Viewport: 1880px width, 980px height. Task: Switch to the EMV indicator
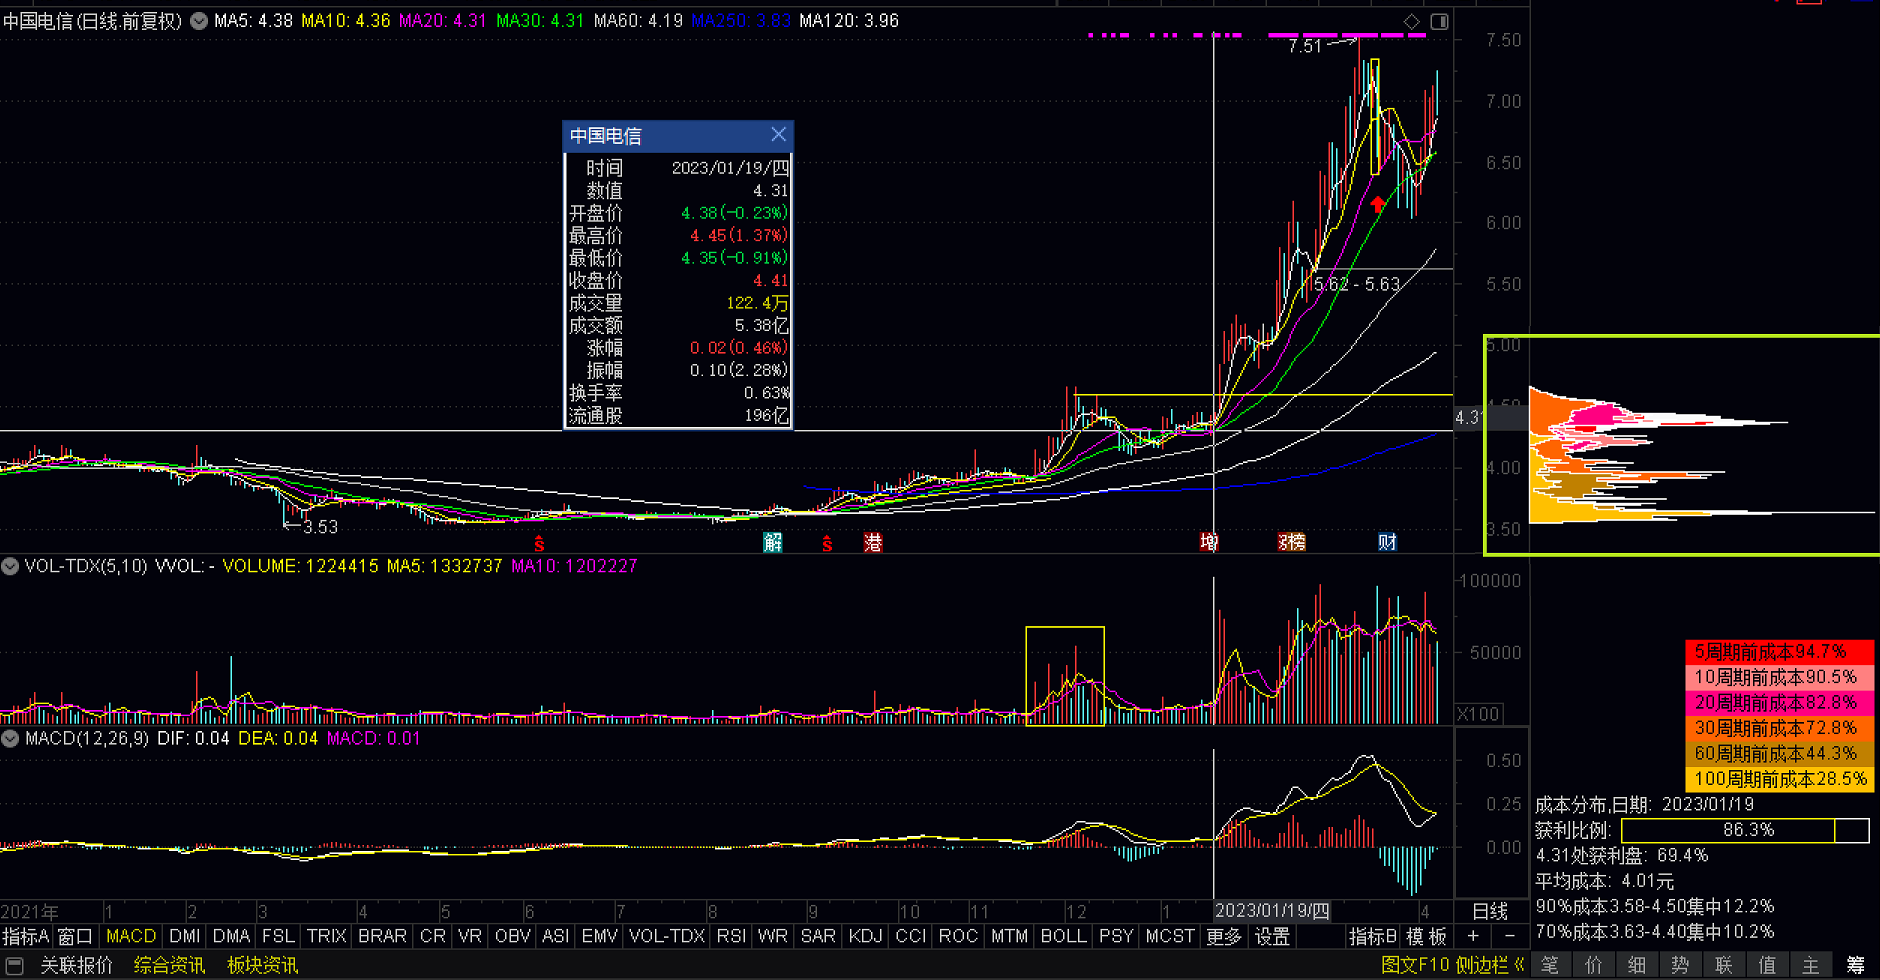tap(599, 936)
